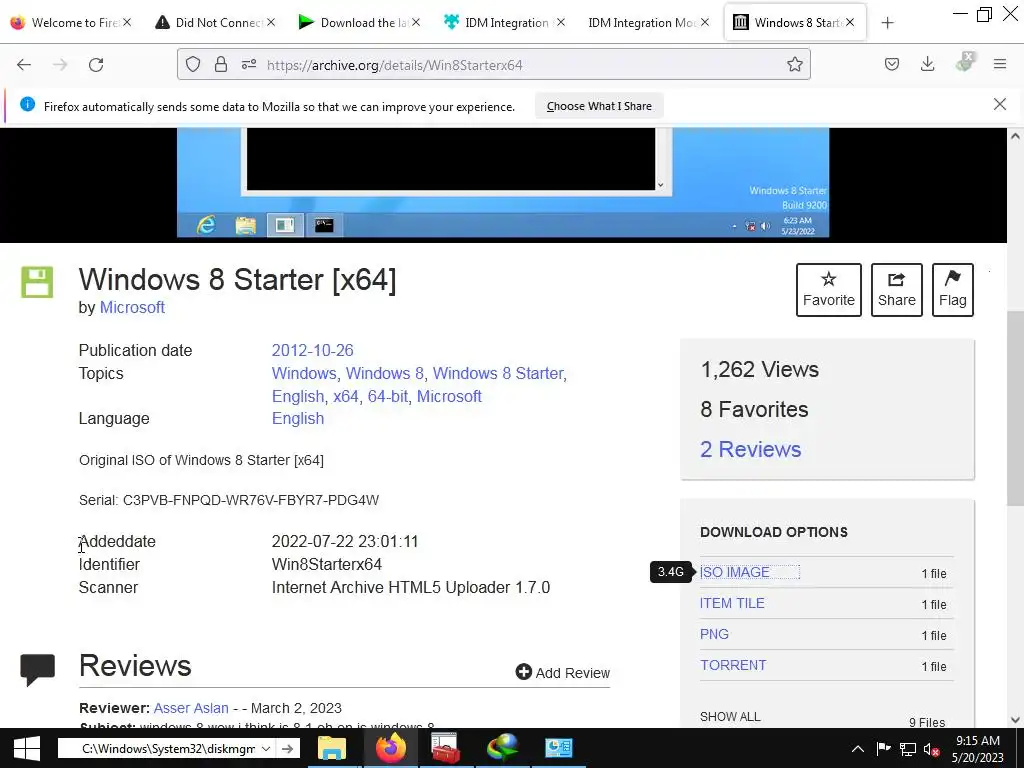This screenshot has height=768, width=1024.
Task: Open the Firefox downloads panel
Action: [x=927, y=64]
